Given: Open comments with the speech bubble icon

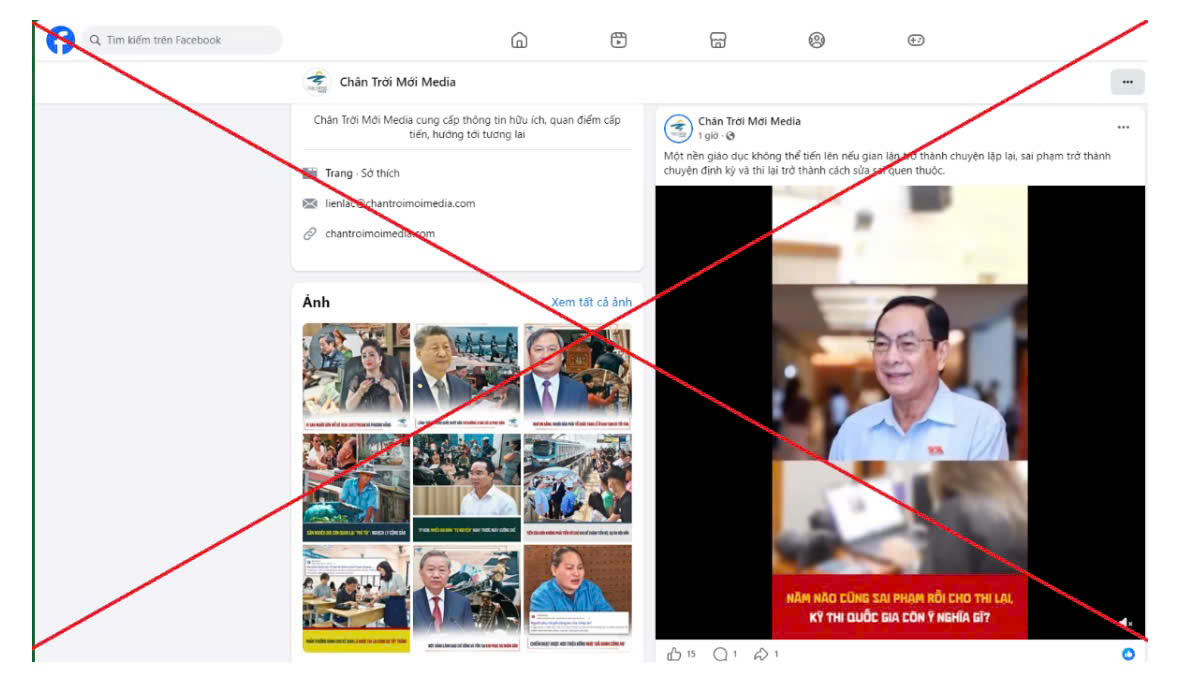Looking at the screenshot, I should coord(721,654).
